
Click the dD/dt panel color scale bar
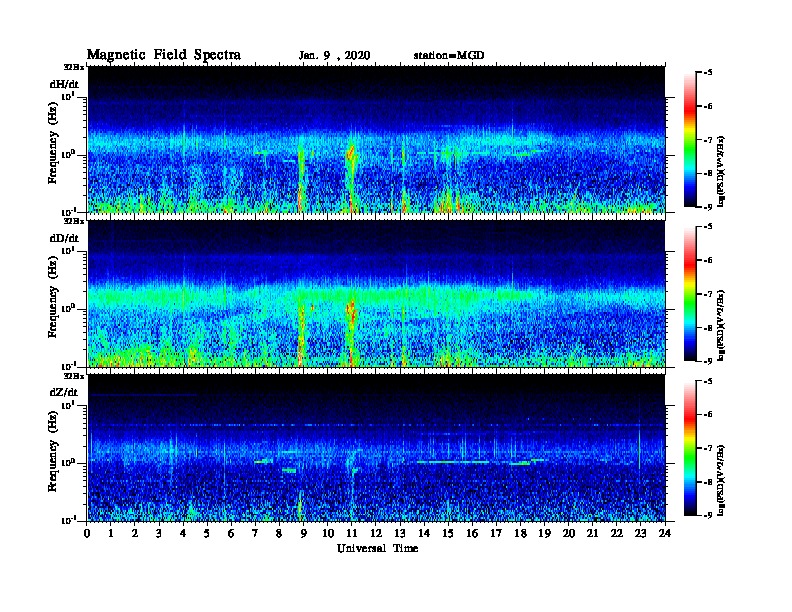[x=690, y=294]
